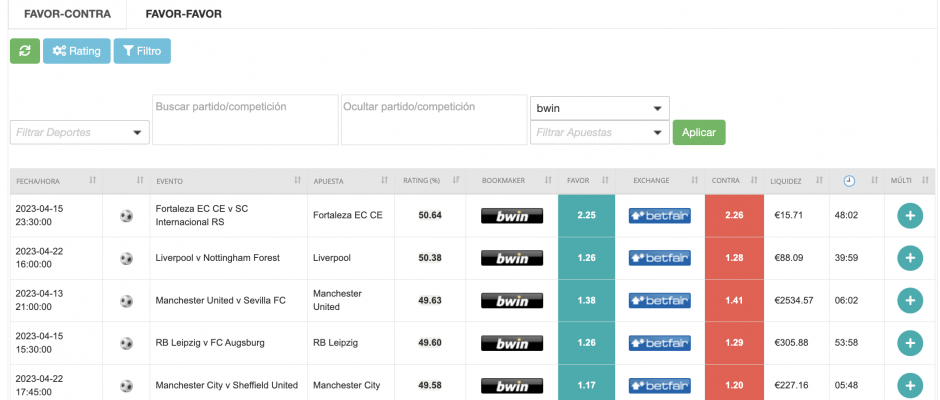This screenshot has height=400, width=940.
Task: Click the green refresh icon button
Action: coord(25,51)
